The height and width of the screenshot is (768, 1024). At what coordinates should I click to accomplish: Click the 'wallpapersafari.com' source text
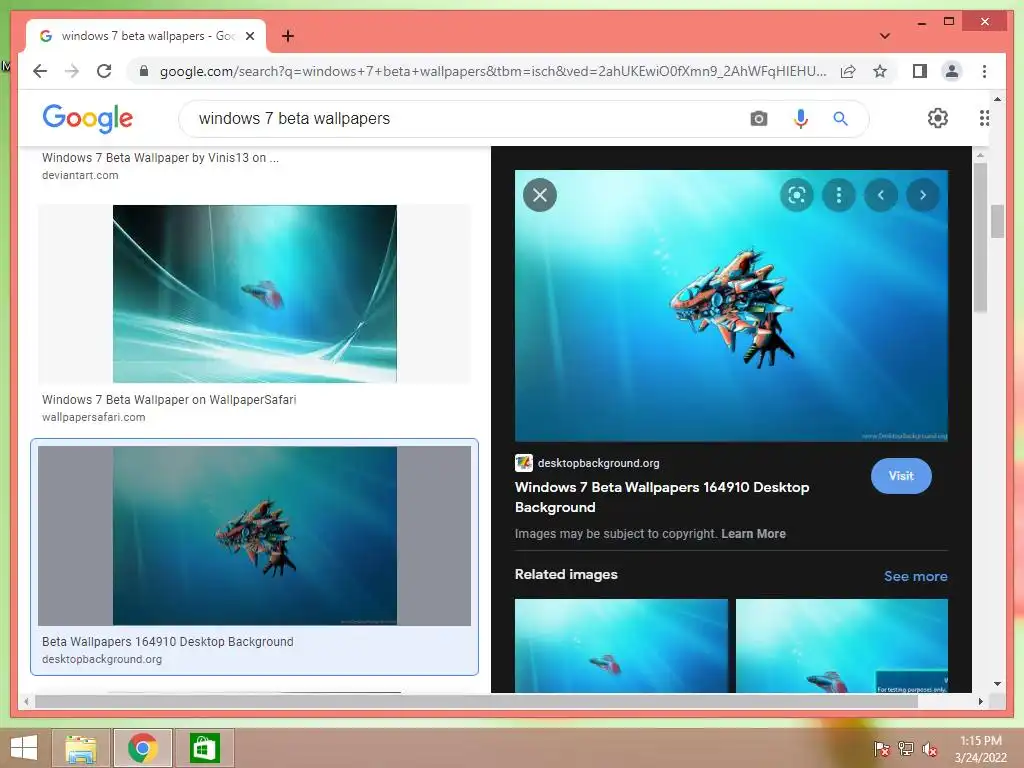(x=93, y=417)
